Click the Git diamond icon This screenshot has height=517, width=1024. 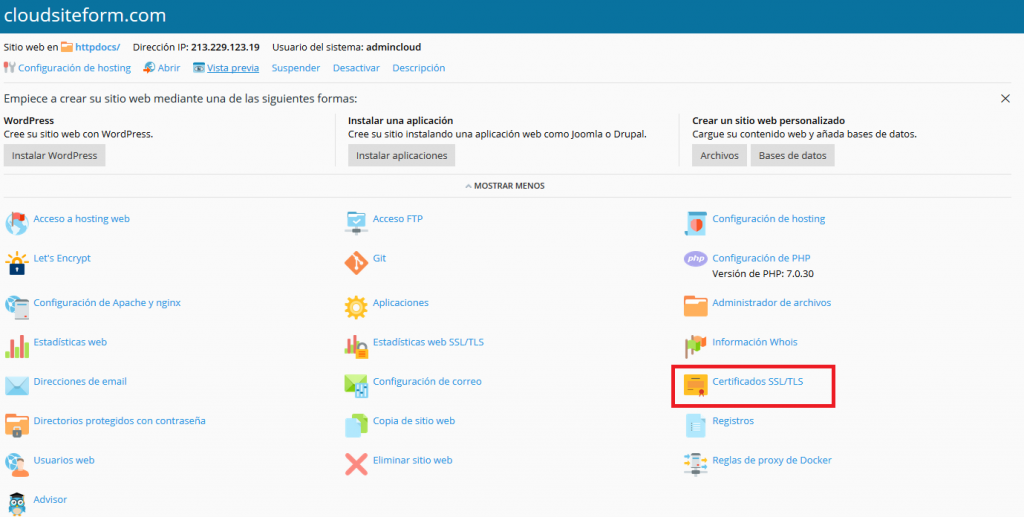(x=356, y=263)
